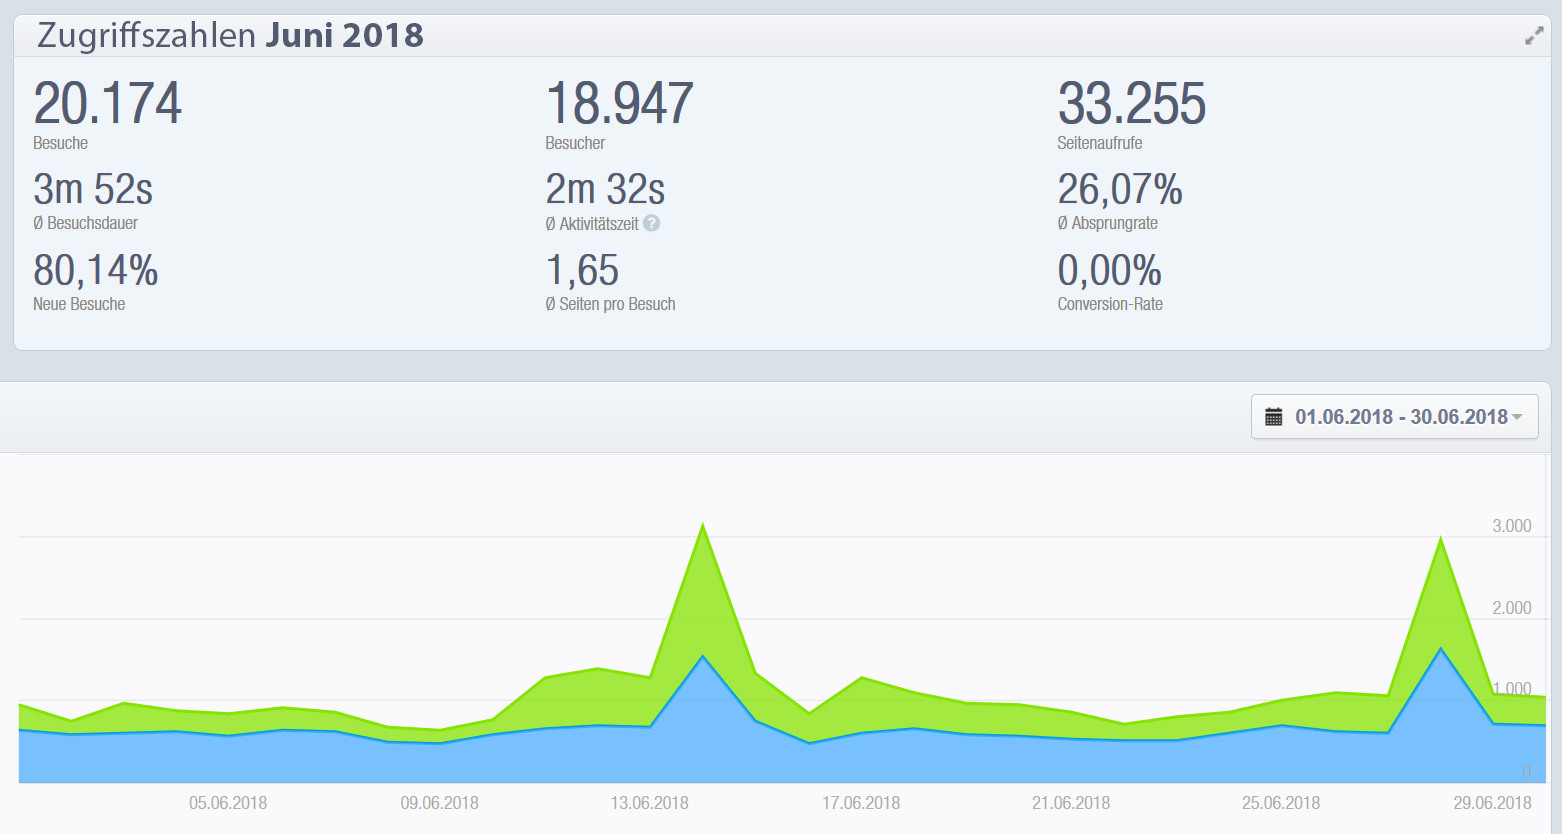
Task: Click the help question mark beside Aktivitätszeit
Action: tap(652, 223)
